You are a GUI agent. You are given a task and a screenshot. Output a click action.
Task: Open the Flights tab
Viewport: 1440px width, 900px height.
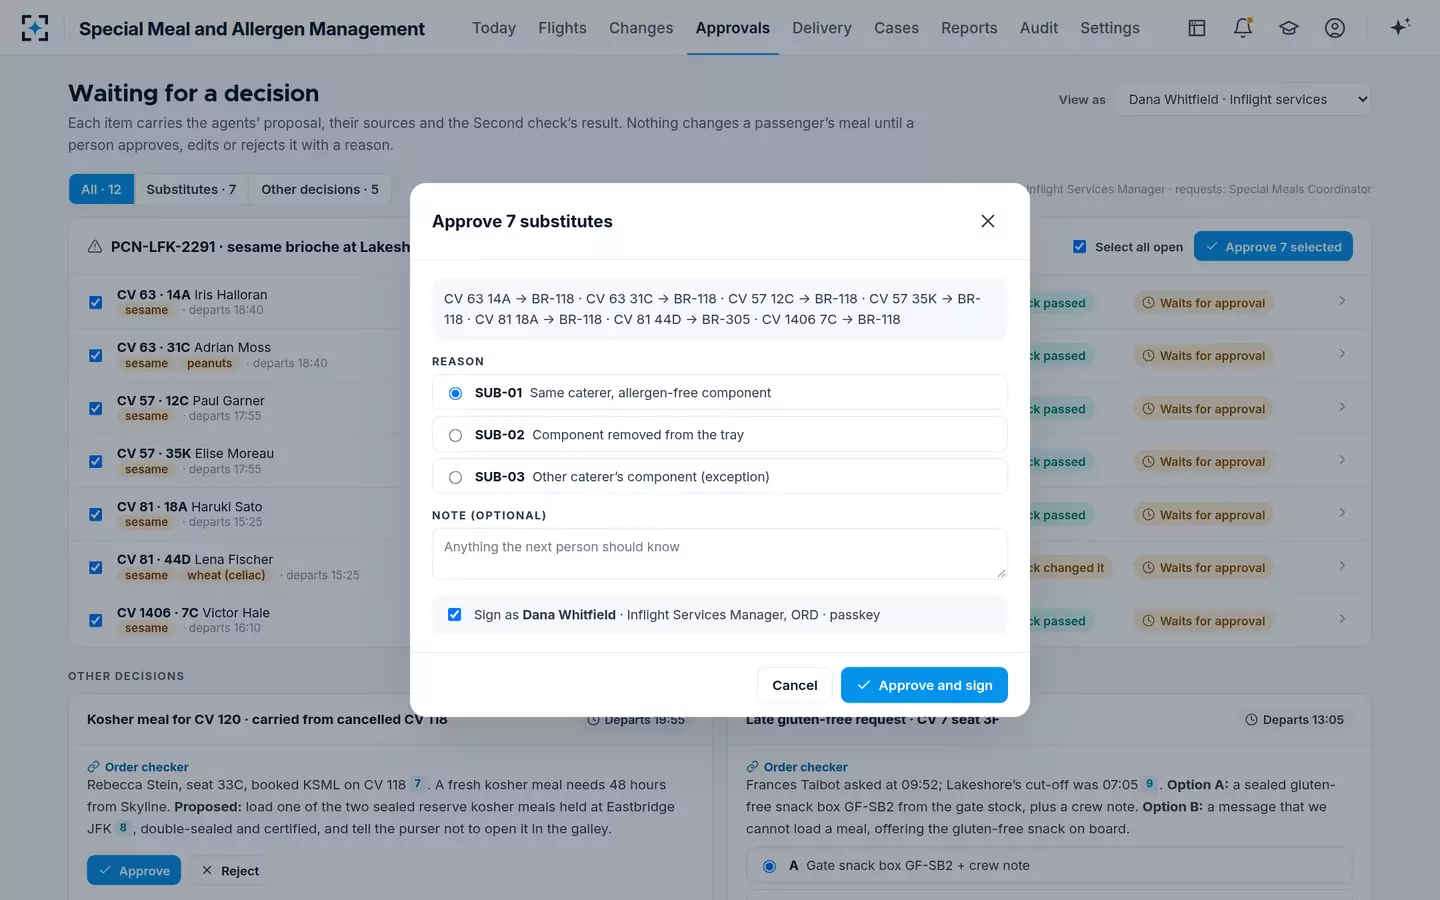[562, 28]
